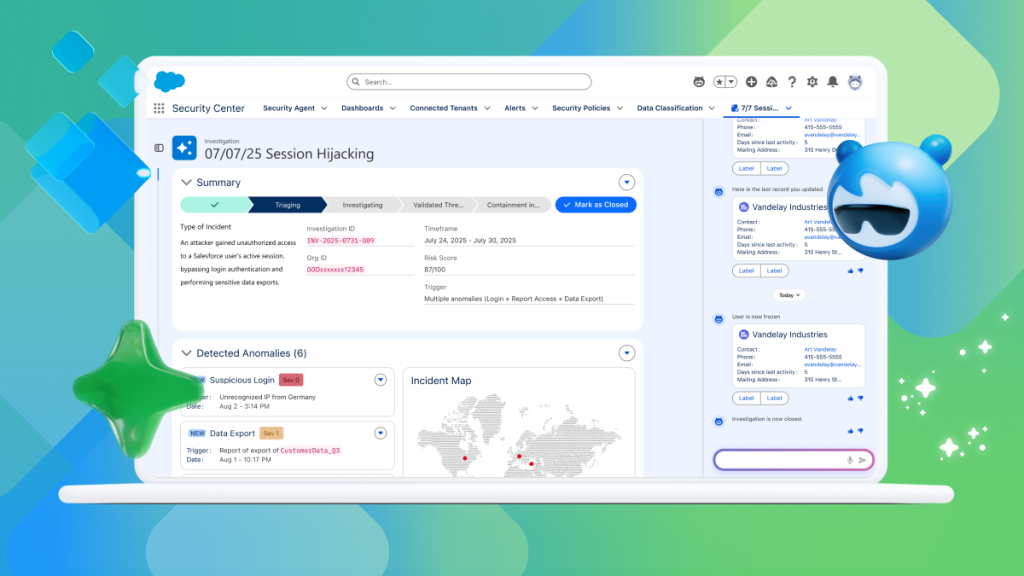Click the Help question mark icon
This screenshot has width=1024, height=576.
click(791, 82)
